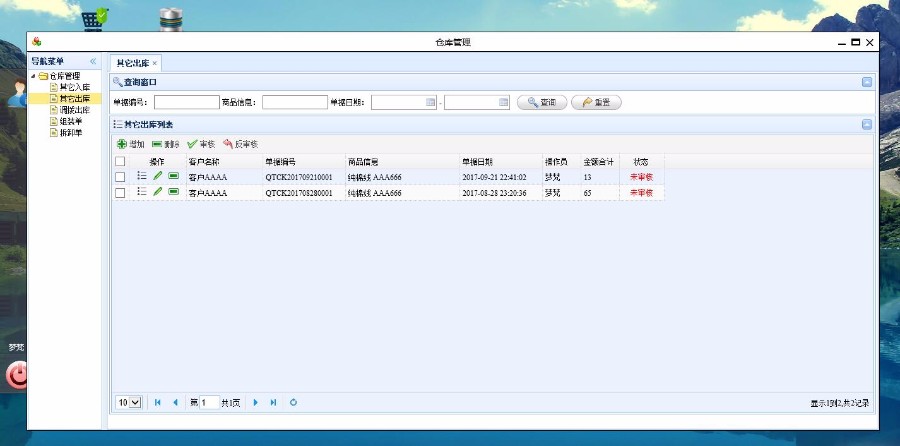Viewport: 900px width, 446px height.
Task: Check the checkbox for row QTCK201709210001
Action: pyautogui.click(x=120, y=177)
